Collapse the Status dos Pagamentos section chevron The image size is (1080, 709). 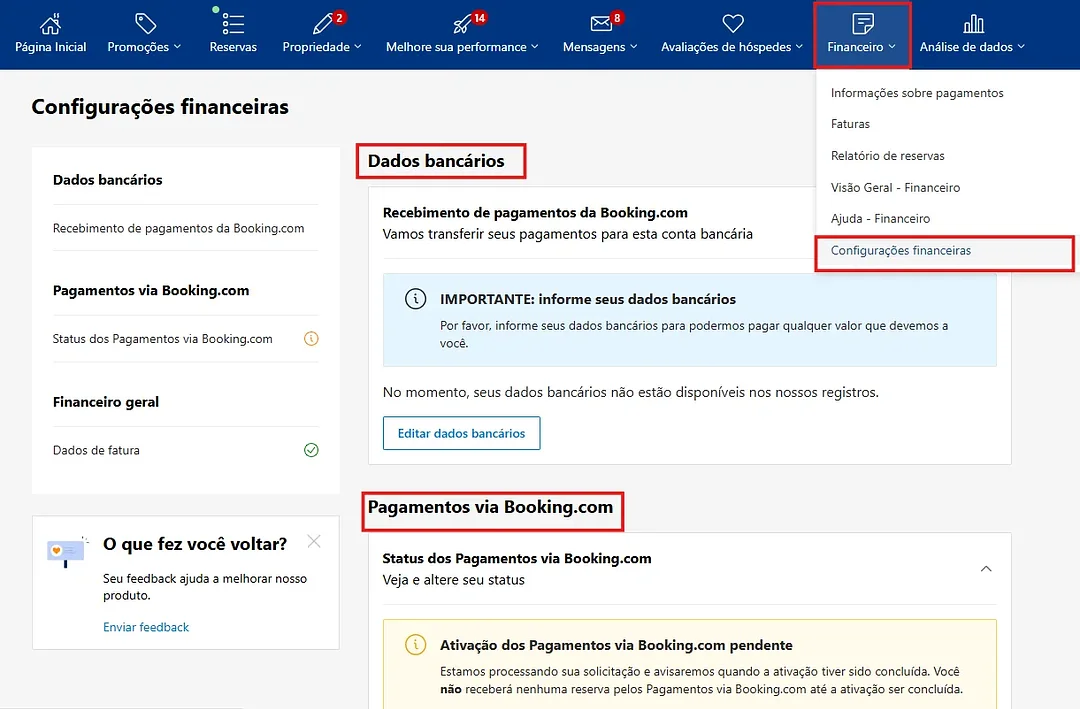(x=986, y=568)
